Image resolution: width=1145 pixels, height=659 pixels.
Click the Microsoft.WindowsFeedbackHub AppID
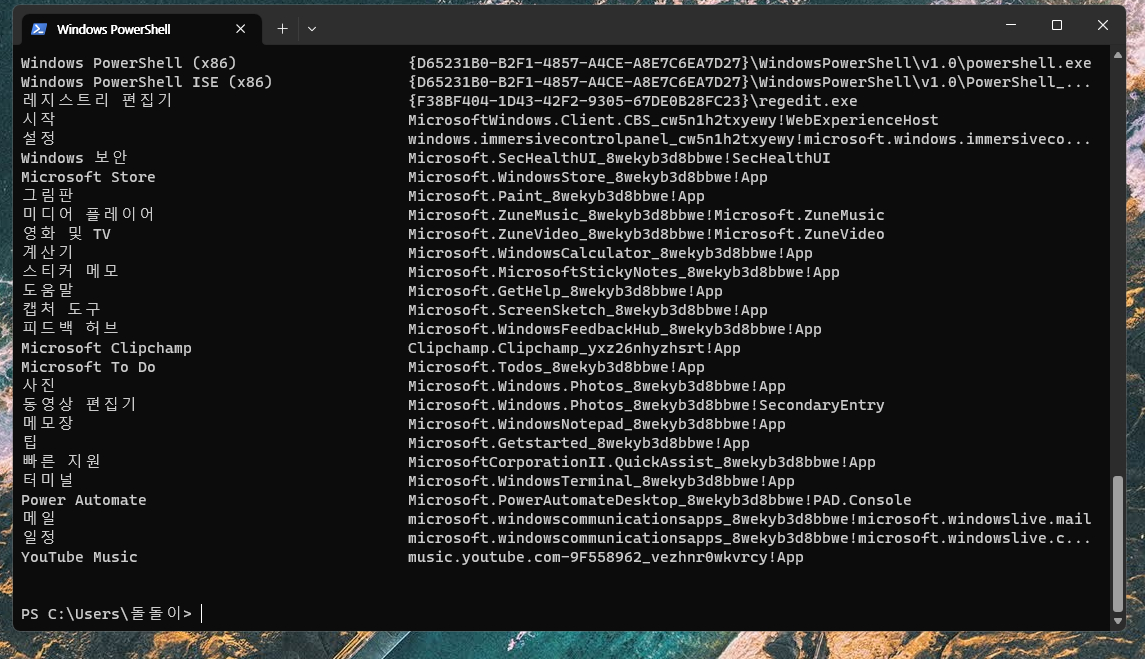click(x=614, y=329)
